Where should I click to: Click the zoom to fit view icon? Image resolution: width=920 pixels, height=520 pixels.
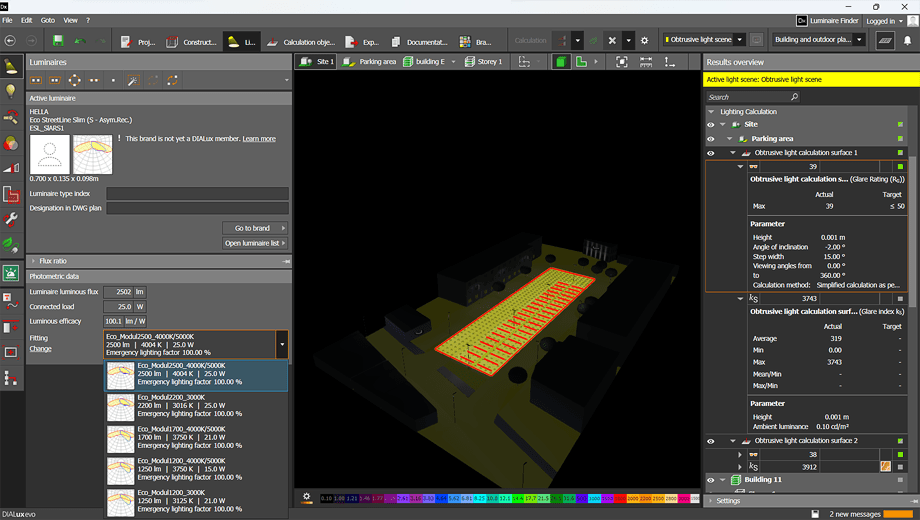[x=622, y=62]
